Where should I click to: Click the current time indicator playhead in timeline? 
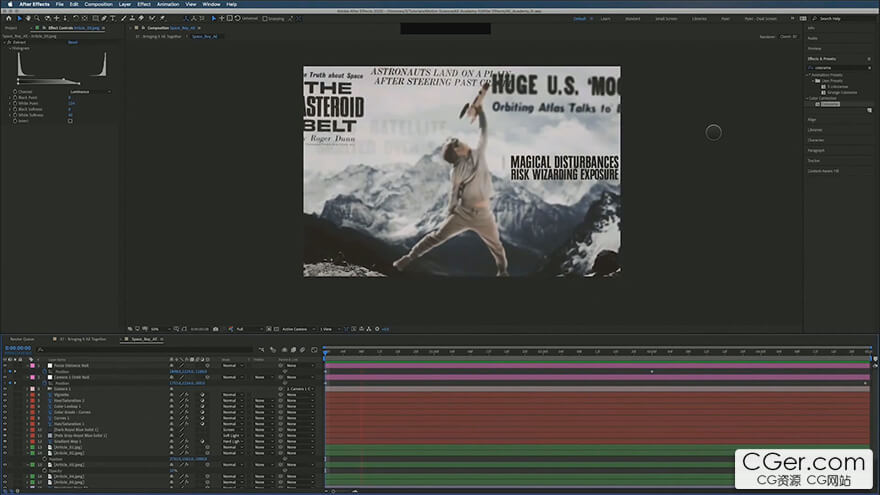pos(325,352)
